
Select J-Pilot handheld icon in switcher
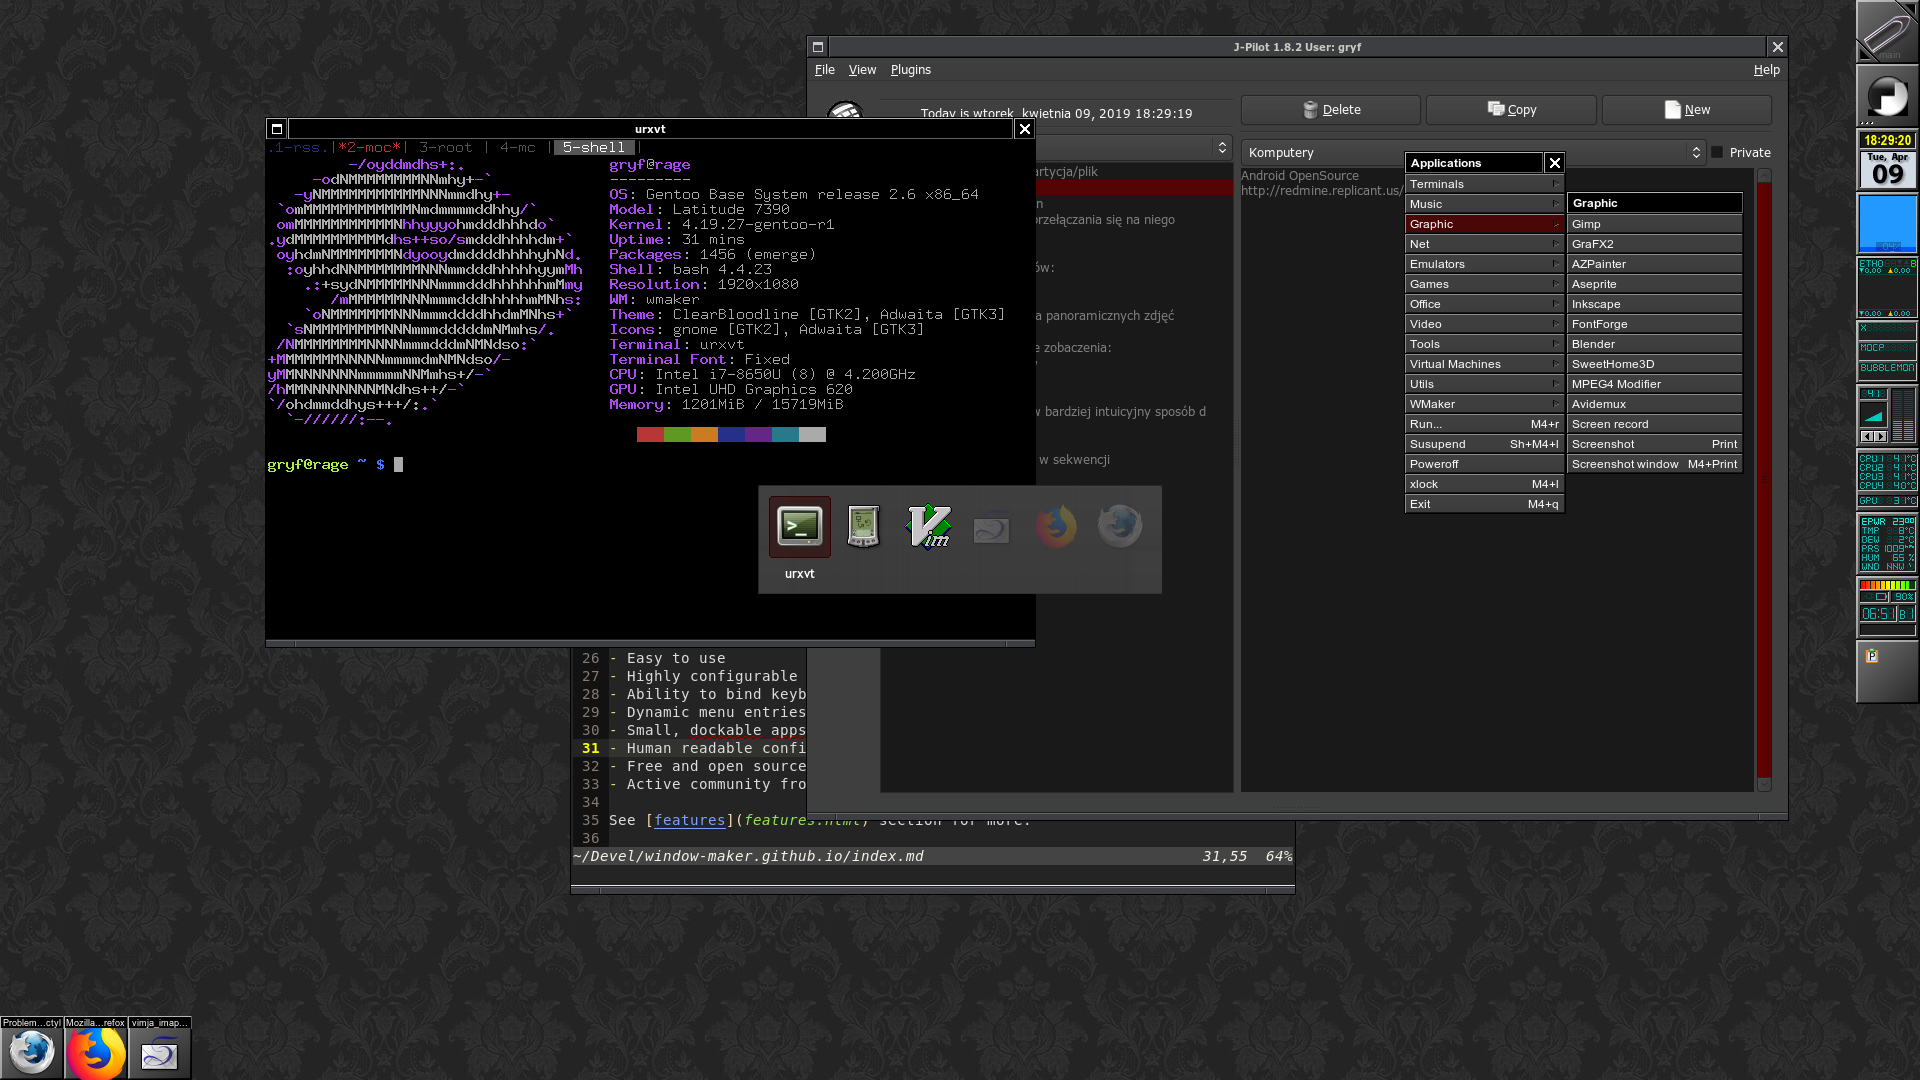[863, 527]
